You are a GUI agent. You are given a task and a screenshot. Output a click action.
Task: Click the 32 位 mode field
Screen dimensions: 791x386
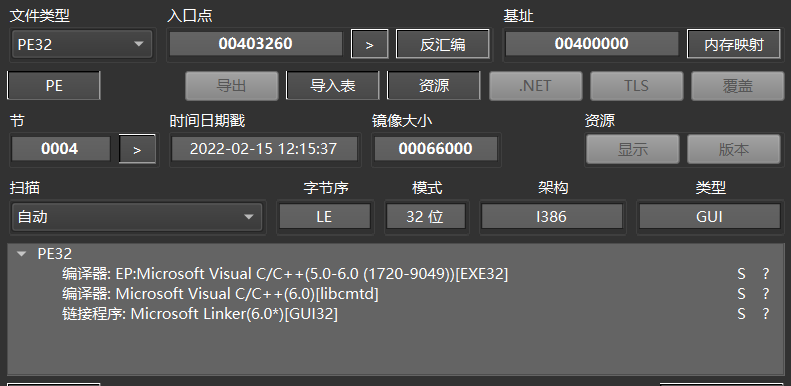coord(425,216)
